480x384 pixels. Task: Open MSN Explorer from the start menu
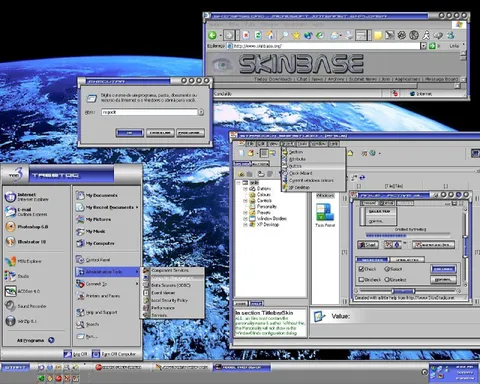(24, 261)
